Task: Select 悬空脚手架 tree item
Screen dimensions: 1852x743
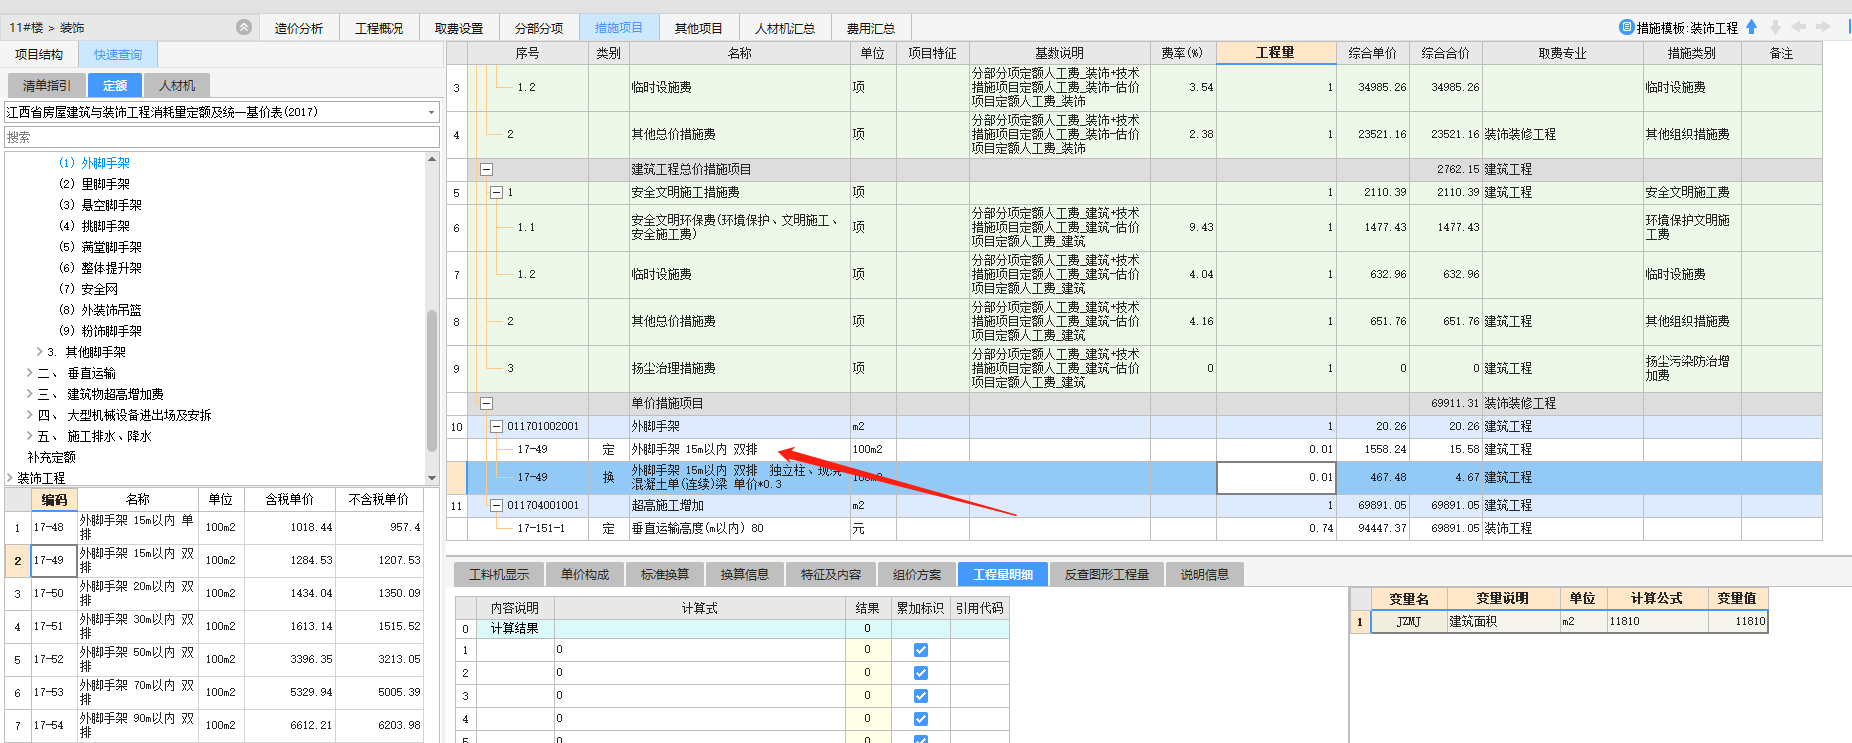Action: pyautogui.click(x=100, y=205)
